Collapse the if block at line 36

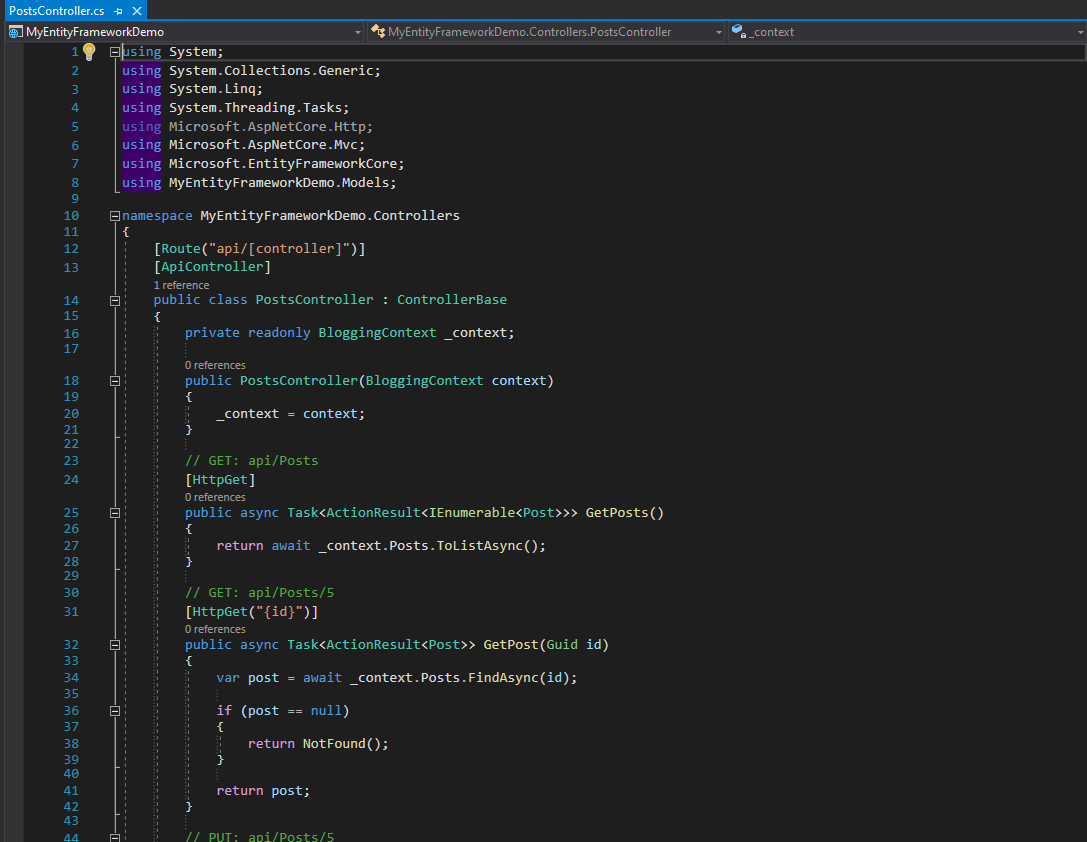(x=115, y=711)
